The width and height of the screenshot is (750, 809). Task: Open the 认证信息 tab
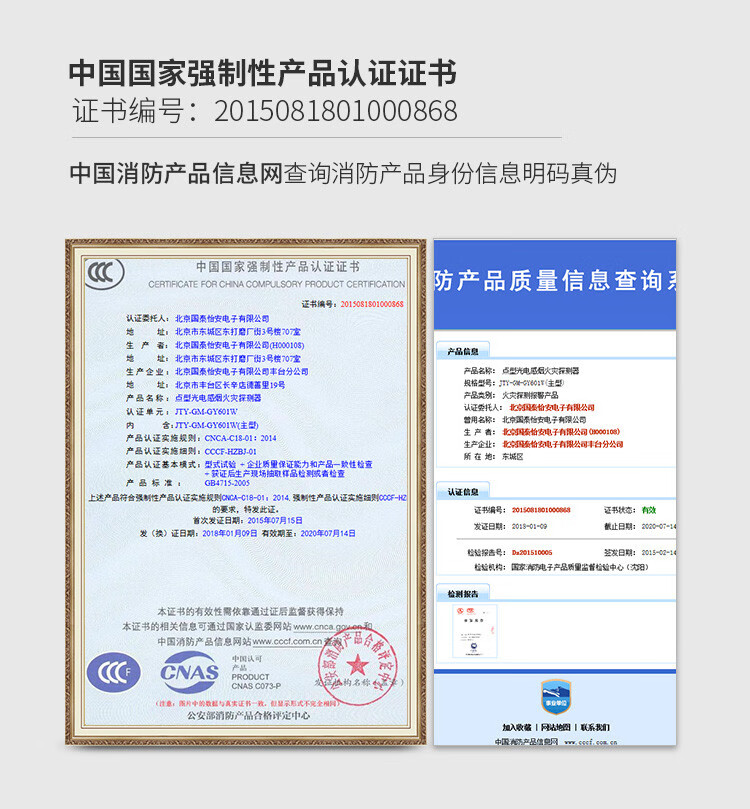(x=463, y=492)
